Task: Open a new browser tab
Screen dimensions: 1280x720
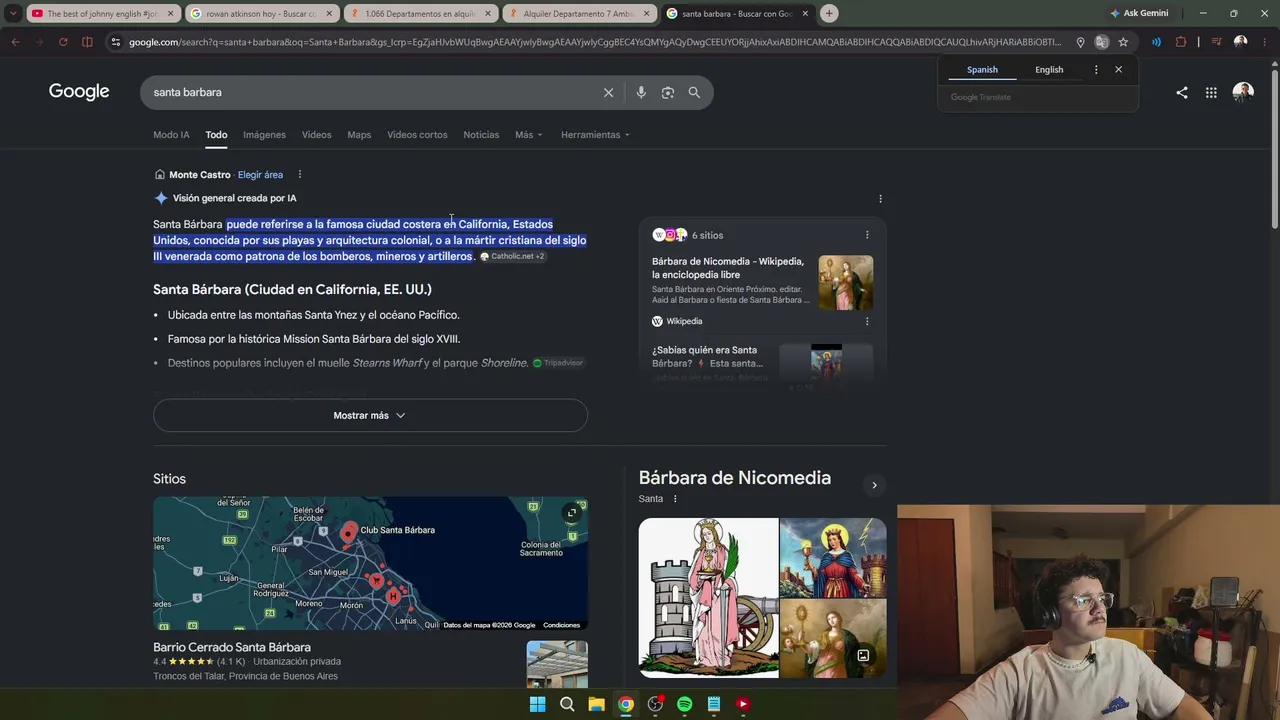Action: tap(829, 13)
